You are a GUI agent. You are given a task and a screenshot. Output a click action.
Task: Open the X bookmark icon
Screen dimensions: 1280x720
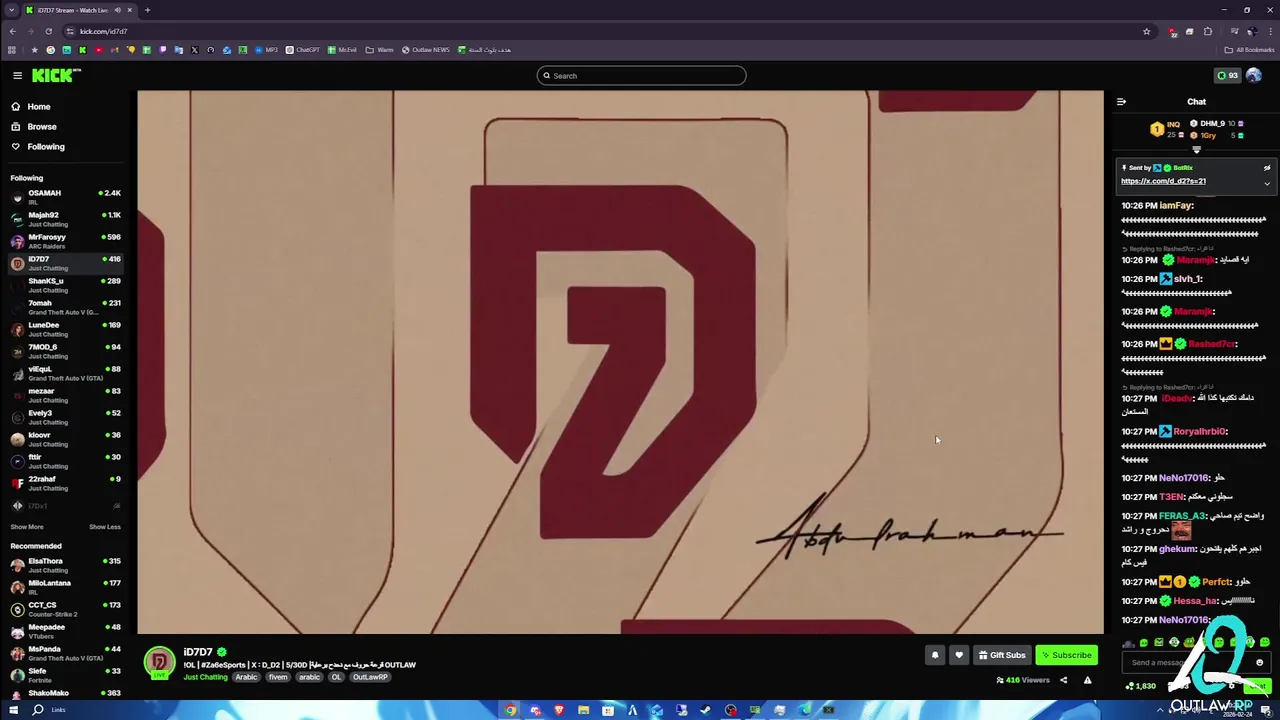click(x=194, y=50)
